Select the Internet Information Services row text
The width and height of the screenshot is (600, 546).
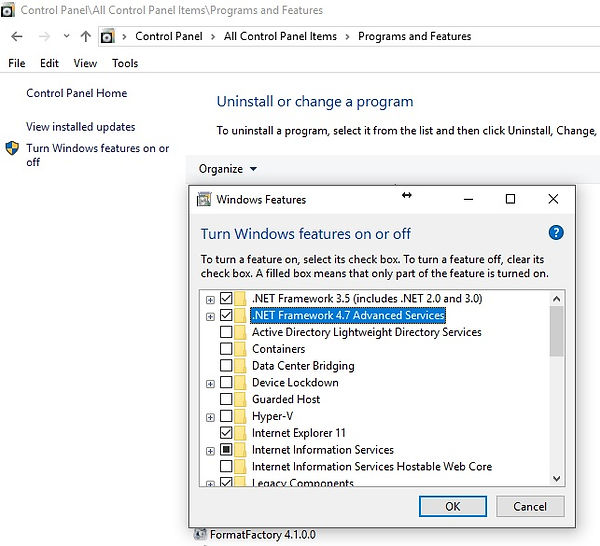(x=323, y=450)
